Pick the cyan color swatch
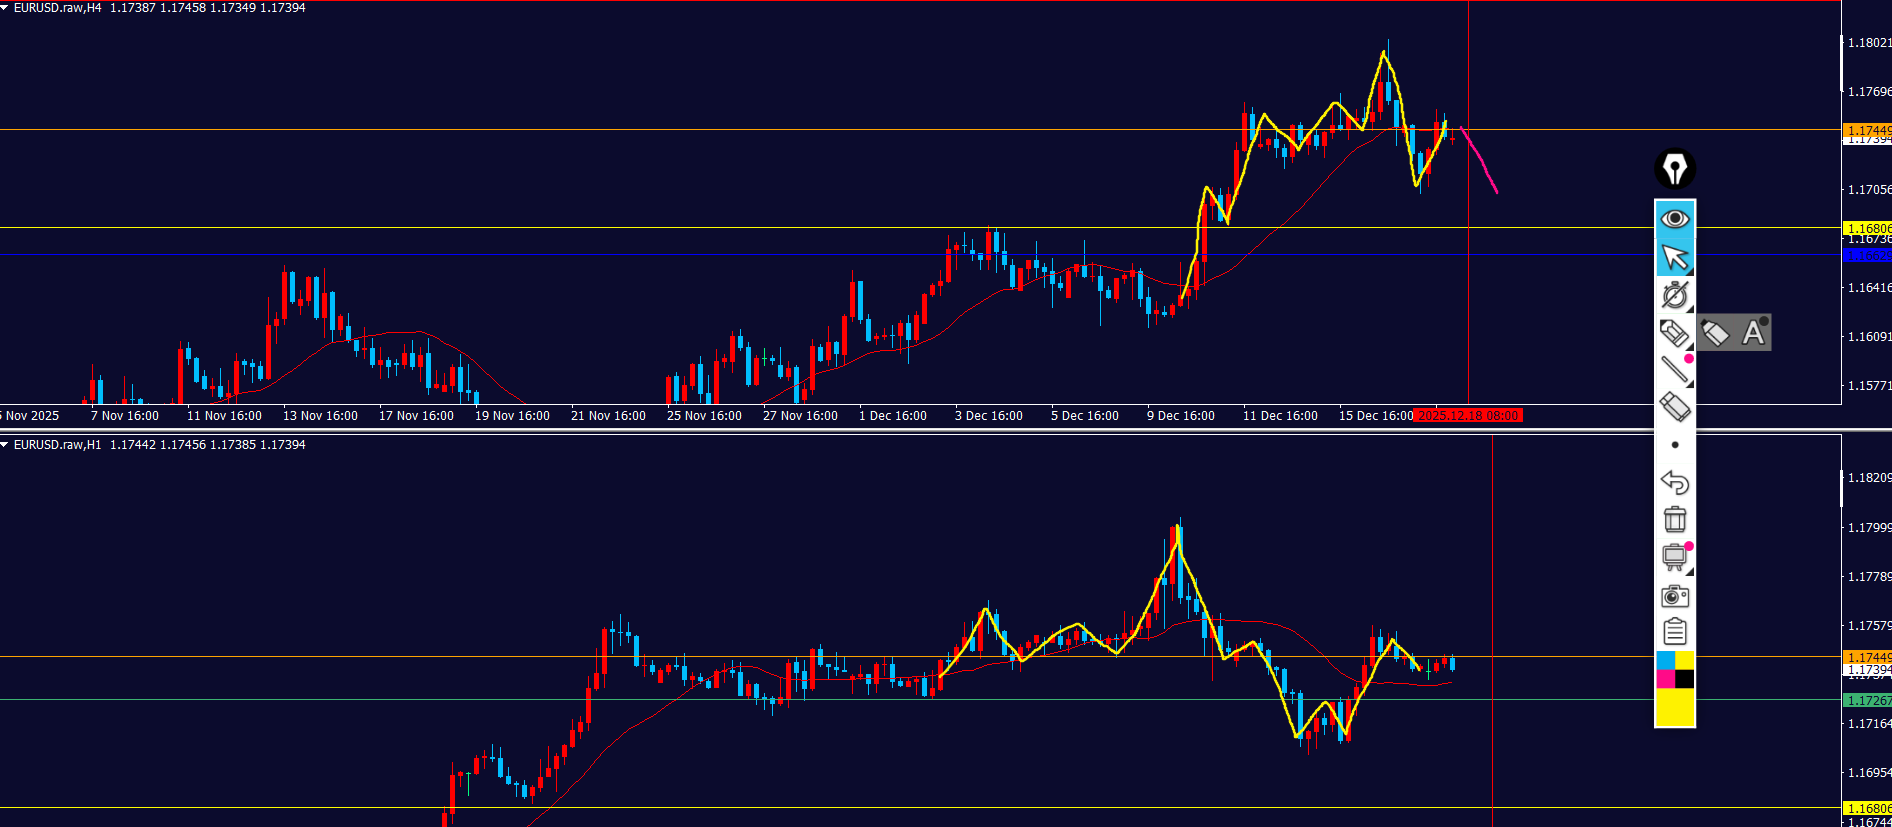This screenshot has height=827, width=1892. tap(1665, 660)
